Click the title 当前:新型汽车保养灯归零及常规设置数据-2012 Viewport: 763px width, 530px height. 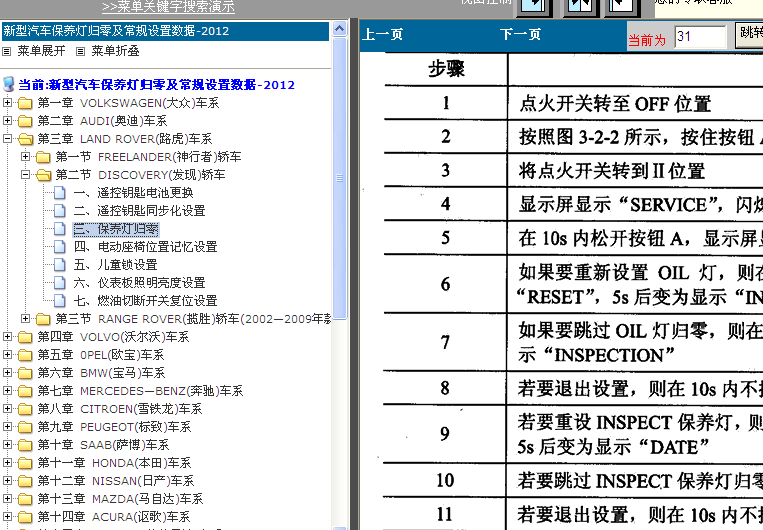[x=156, y=85]
